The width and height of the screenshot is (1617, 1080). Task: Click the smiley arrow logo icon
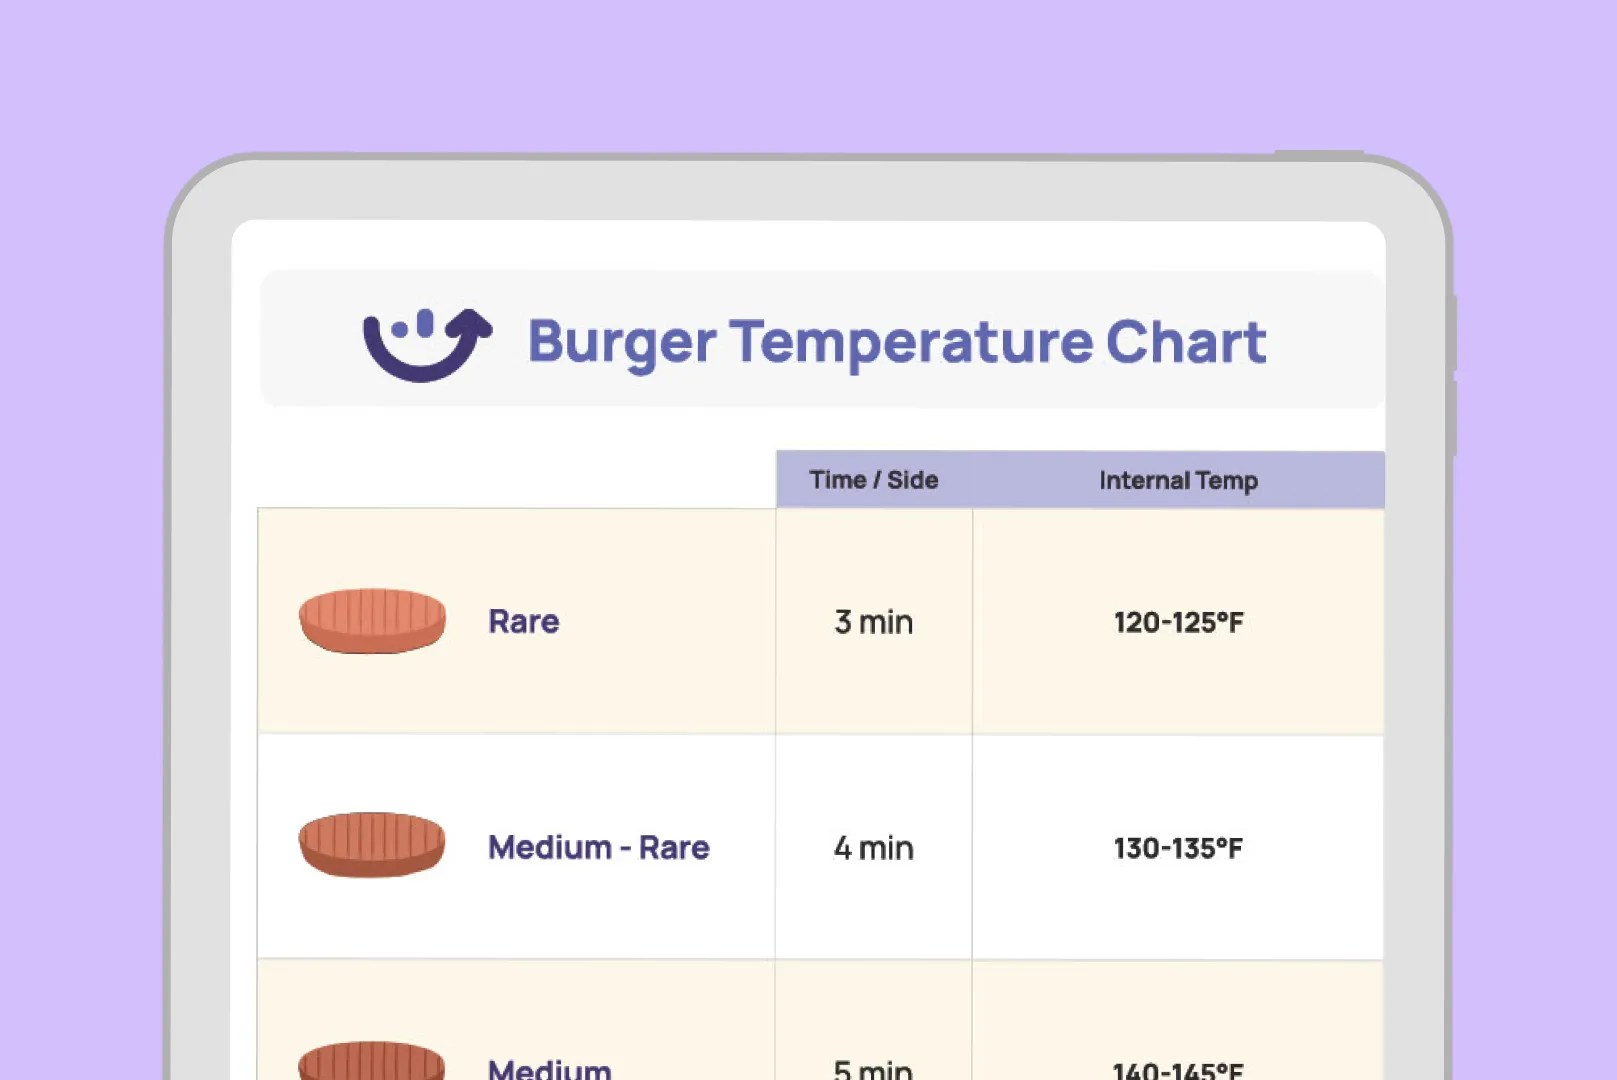pos(427,344)
